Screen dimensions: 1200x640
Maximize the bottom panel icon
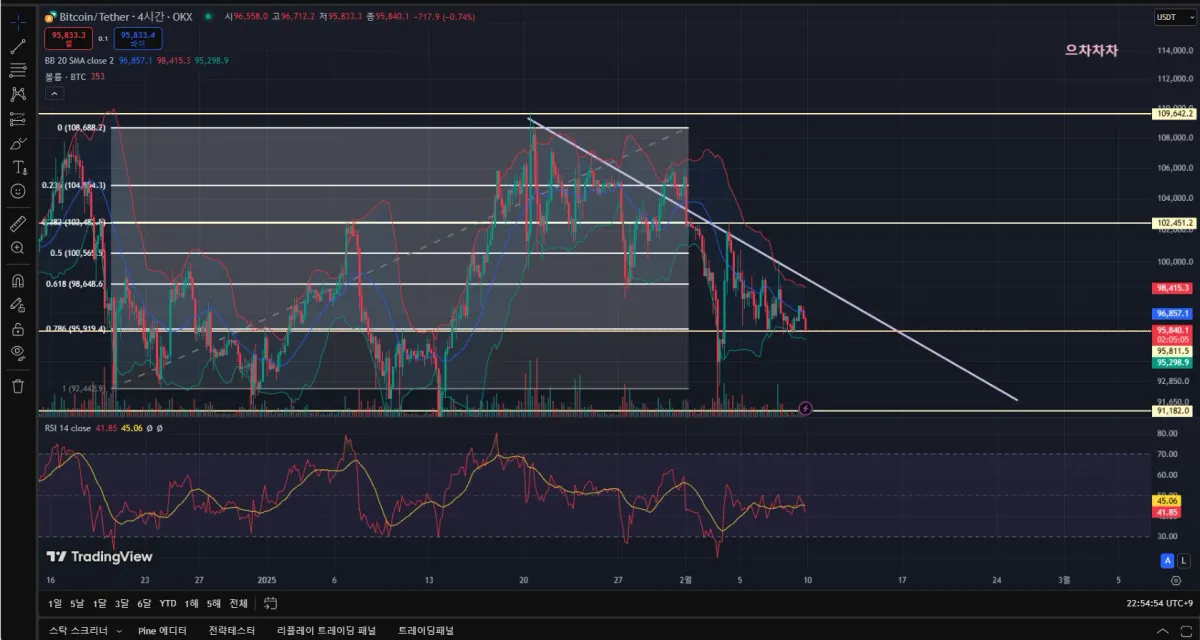point(1186,631)
